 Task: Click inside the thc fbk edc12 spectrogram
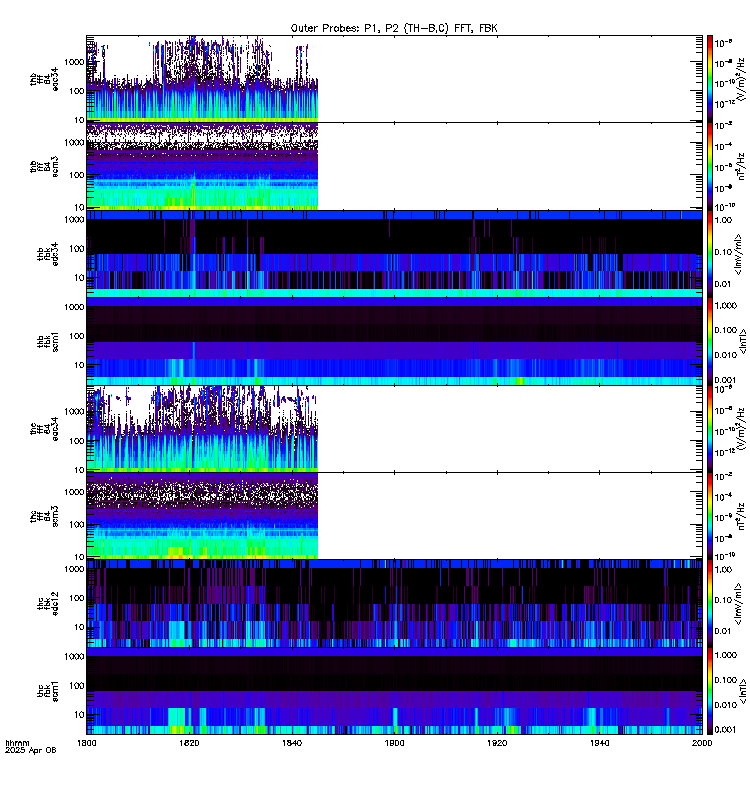394,603
